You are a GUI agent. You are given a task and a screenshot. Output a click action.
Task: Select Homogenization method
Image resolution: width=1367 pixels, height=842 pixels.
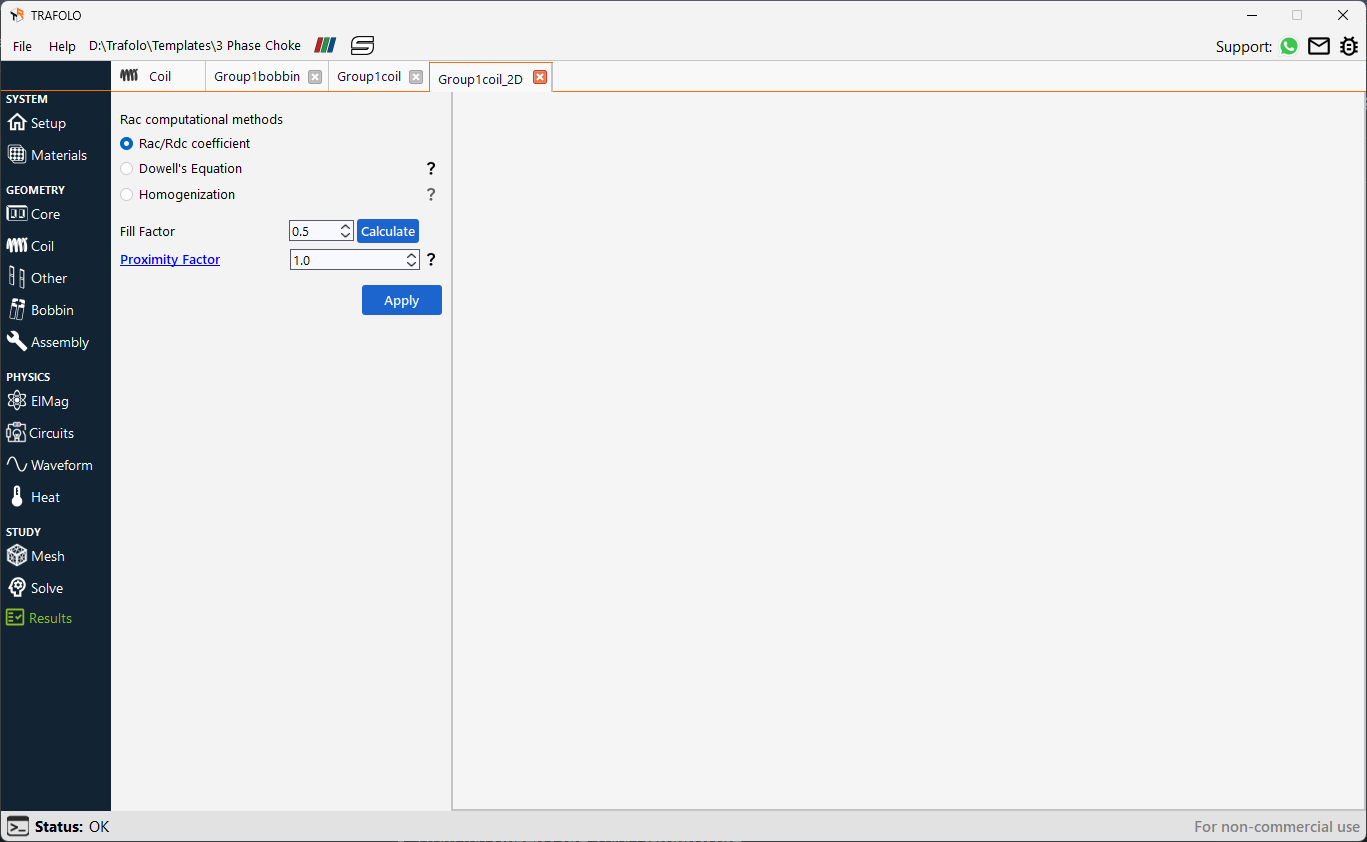click(126, 195)
